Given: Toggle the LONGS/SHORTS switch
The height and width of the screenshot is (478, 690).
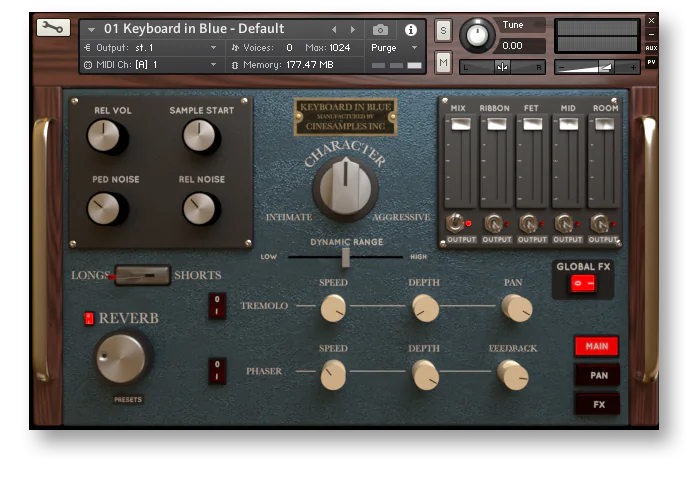Looking at the screenshot, I should (x=142, y=275).
